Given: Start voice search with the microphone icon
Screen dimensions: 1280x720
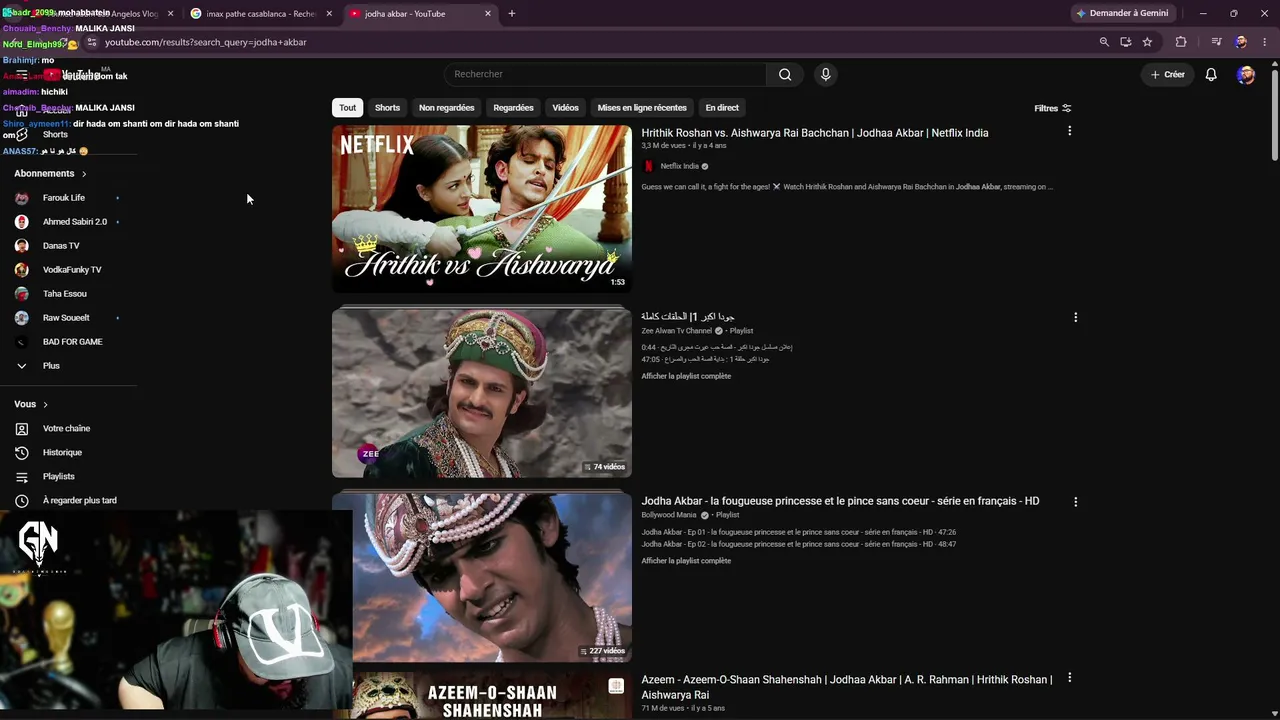Looking at the screenshot, I should tap(825, 74).
